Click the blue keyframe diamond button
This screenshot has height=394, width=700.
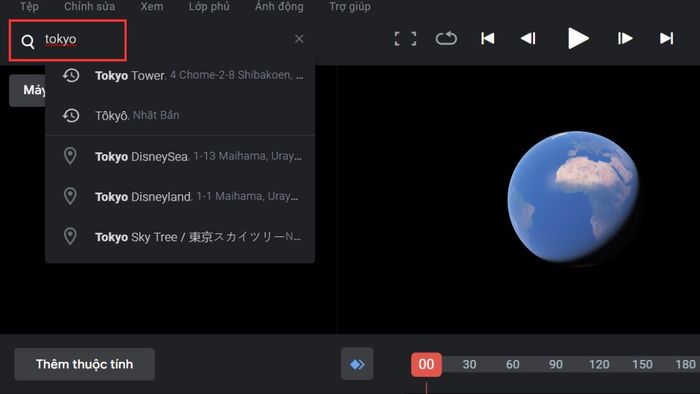[357, 364]
